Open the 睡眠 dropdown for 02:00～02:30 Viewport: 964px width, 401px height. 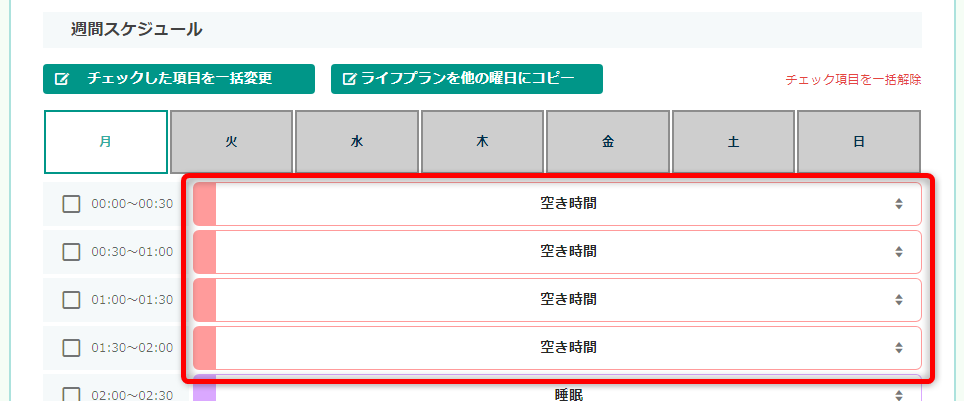pyautogui.click(x=557, y=388)
